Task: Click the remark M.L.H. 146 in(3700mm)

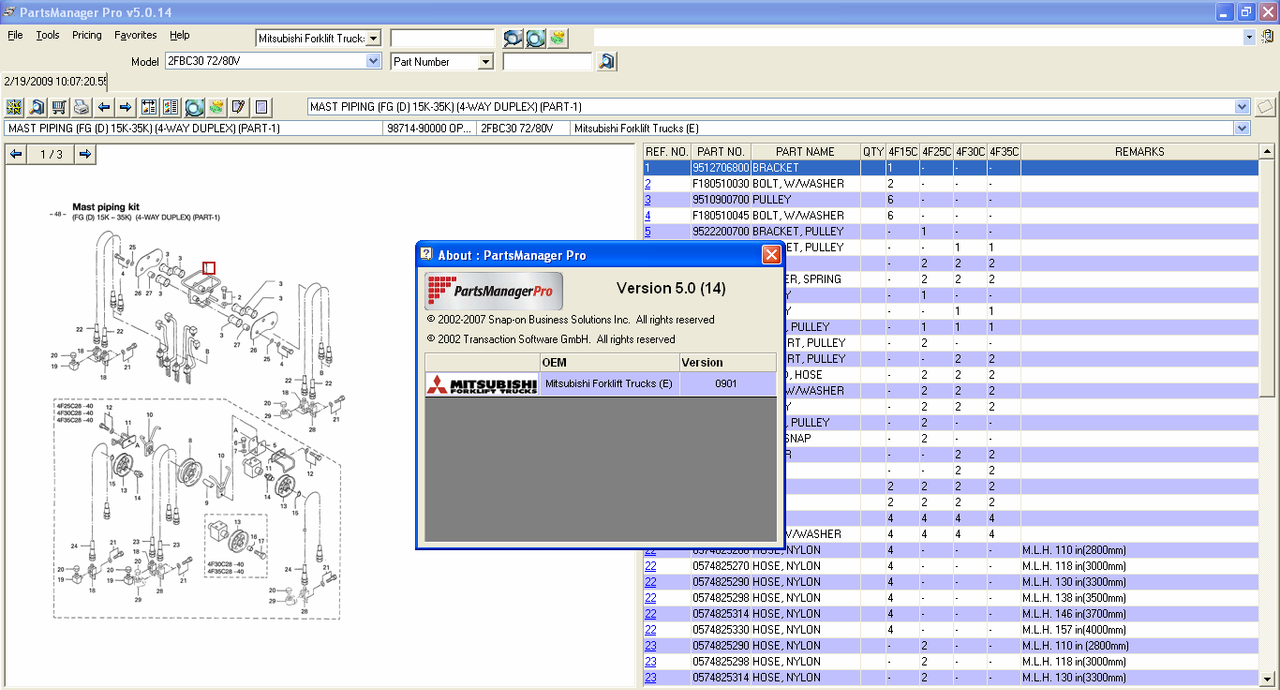Action: coord(1075,614)
